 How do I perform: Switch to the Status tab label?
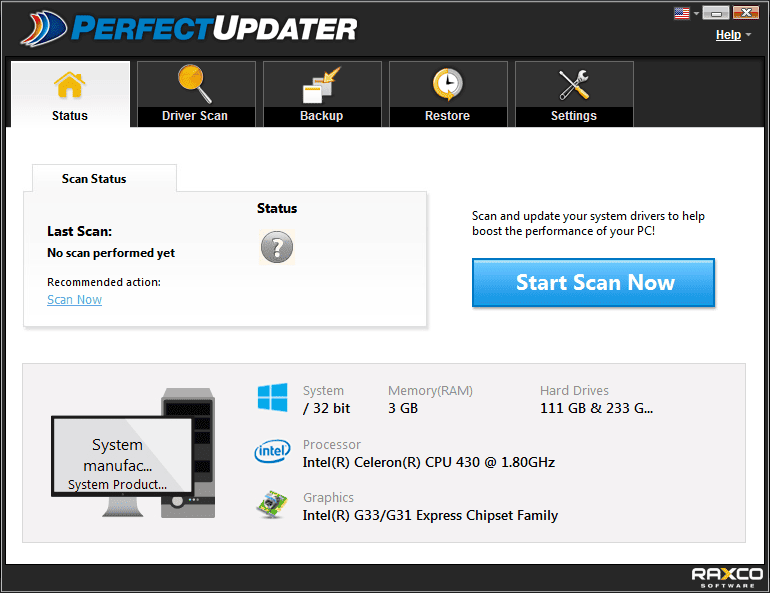[x=70, y=116]
